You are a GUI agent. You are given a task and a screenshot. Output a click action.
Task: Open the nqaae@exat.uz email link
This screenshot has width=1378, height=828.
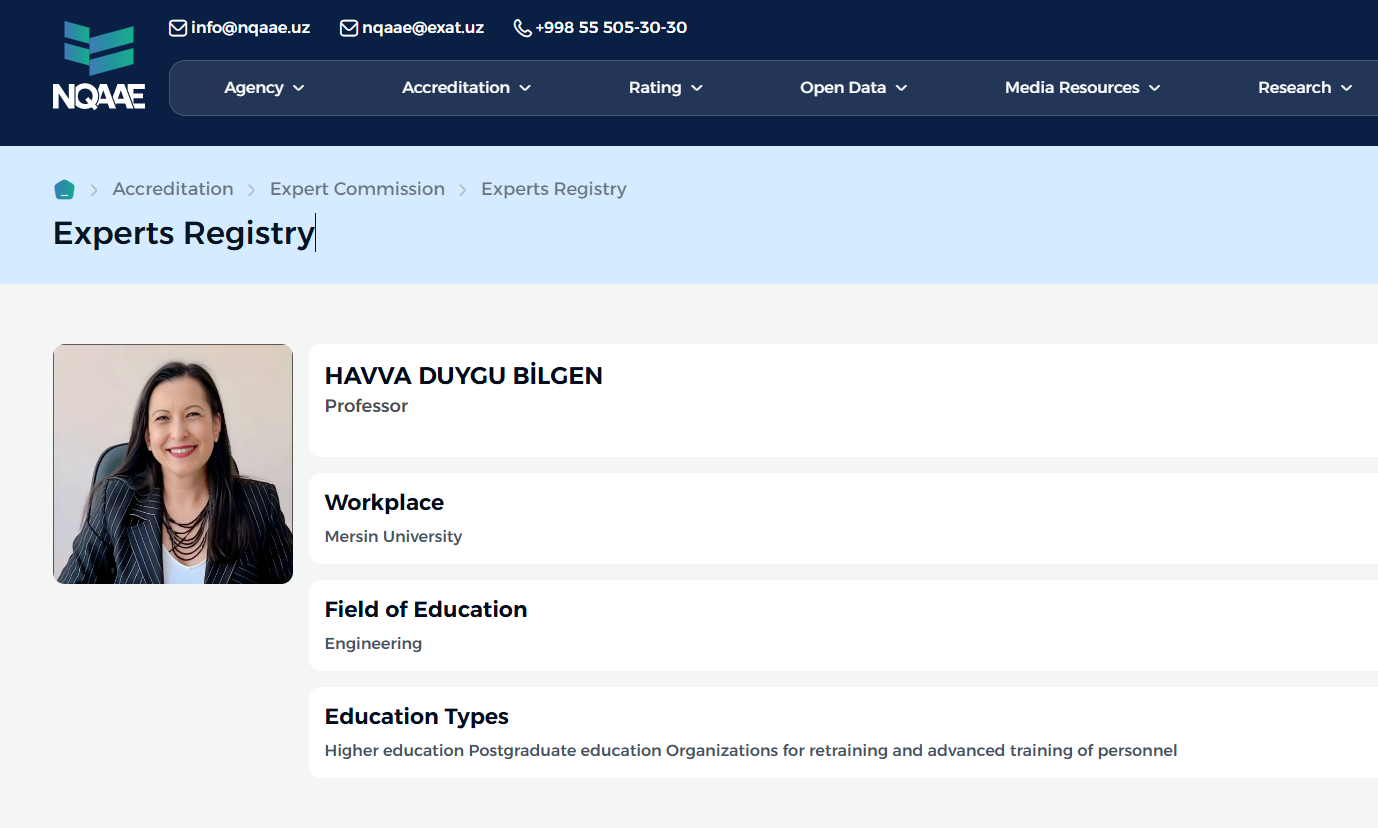click(x=423, y=28)
